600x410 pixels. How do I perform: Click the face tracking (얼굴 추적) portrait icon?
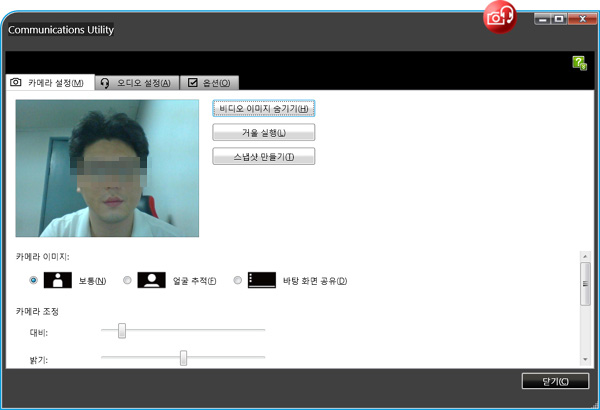point(152,280)
